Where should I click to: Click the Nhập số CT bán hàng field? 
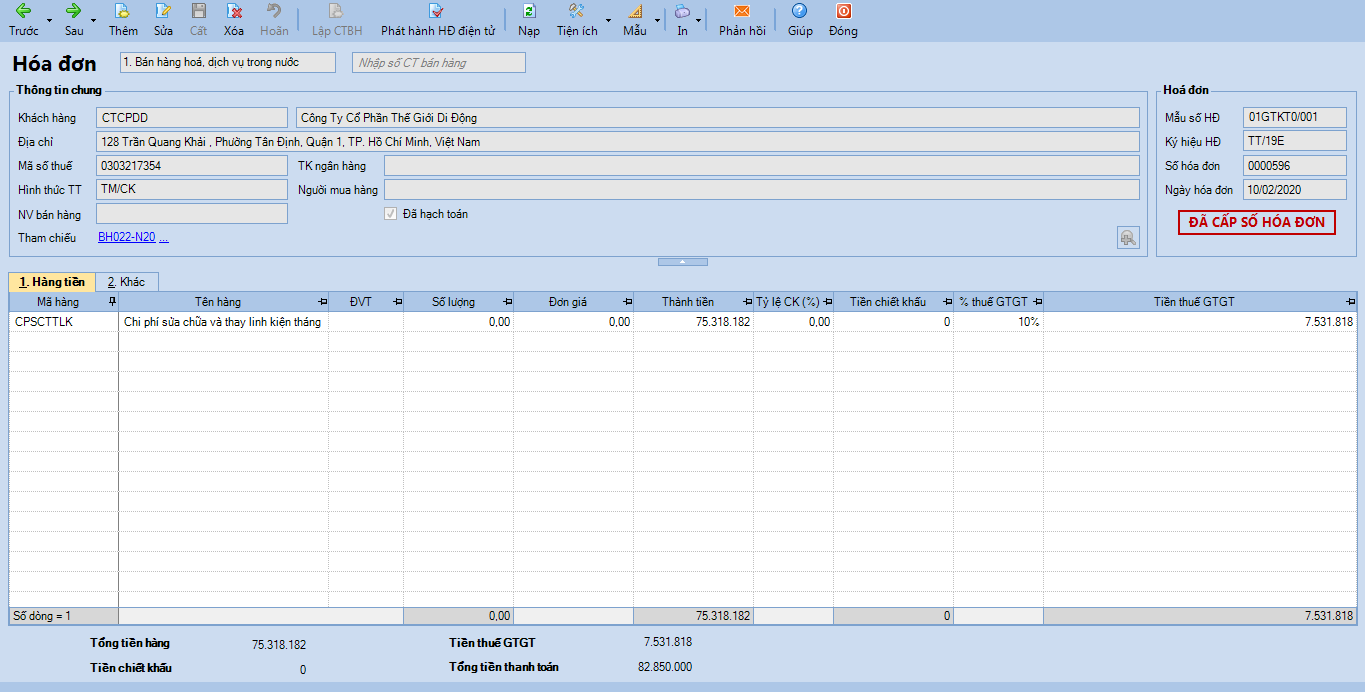439,62
